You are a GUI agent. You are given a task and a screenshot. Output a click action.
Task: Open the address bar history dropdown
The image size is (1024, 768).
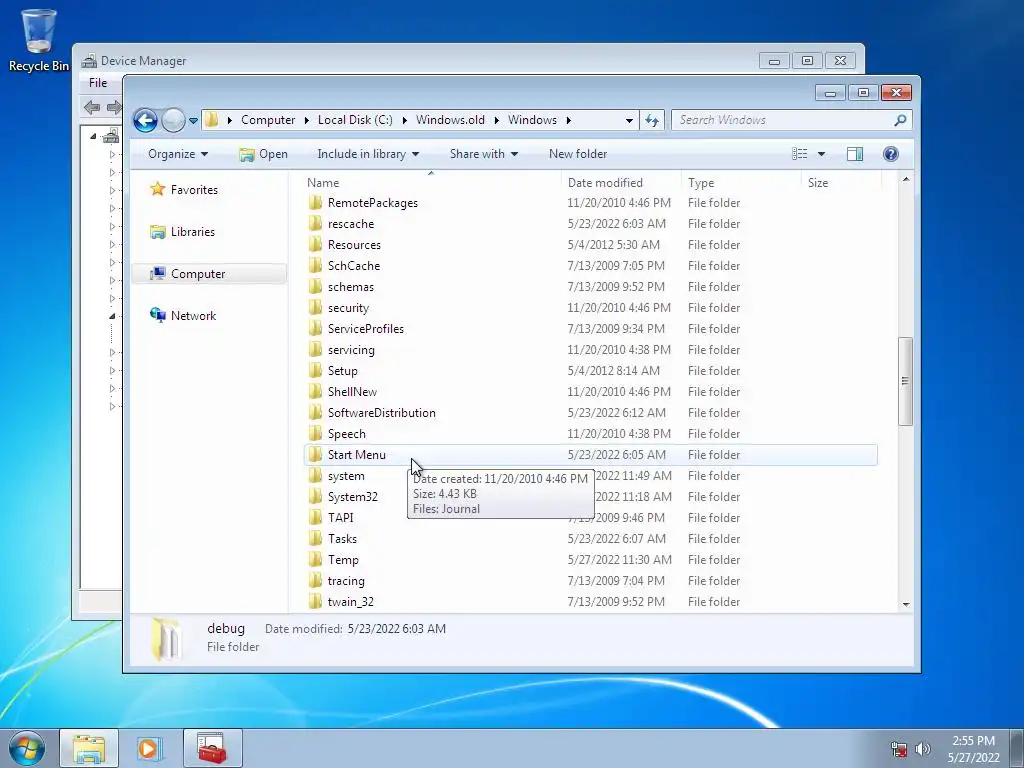pos(629,120)
